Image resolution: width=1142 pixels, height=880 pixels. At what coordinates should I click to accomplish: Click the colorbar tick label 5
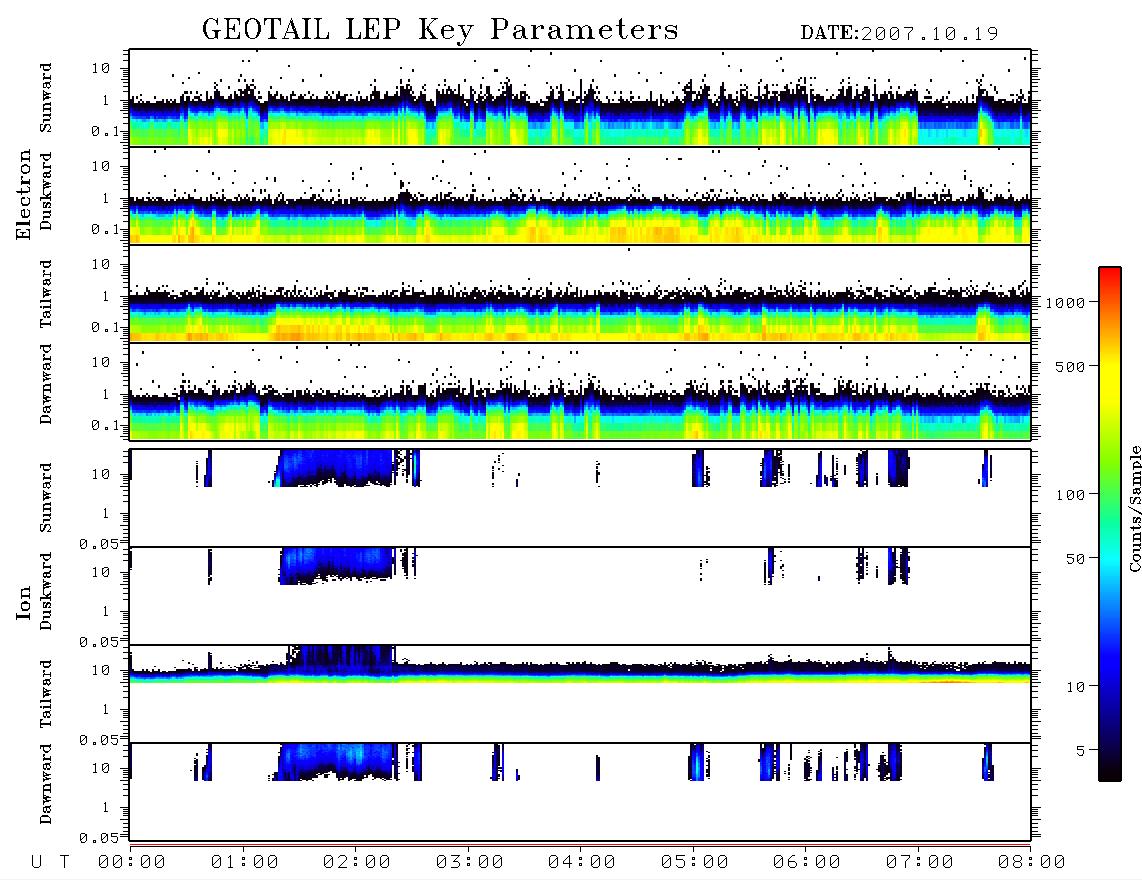point(1081,751)
